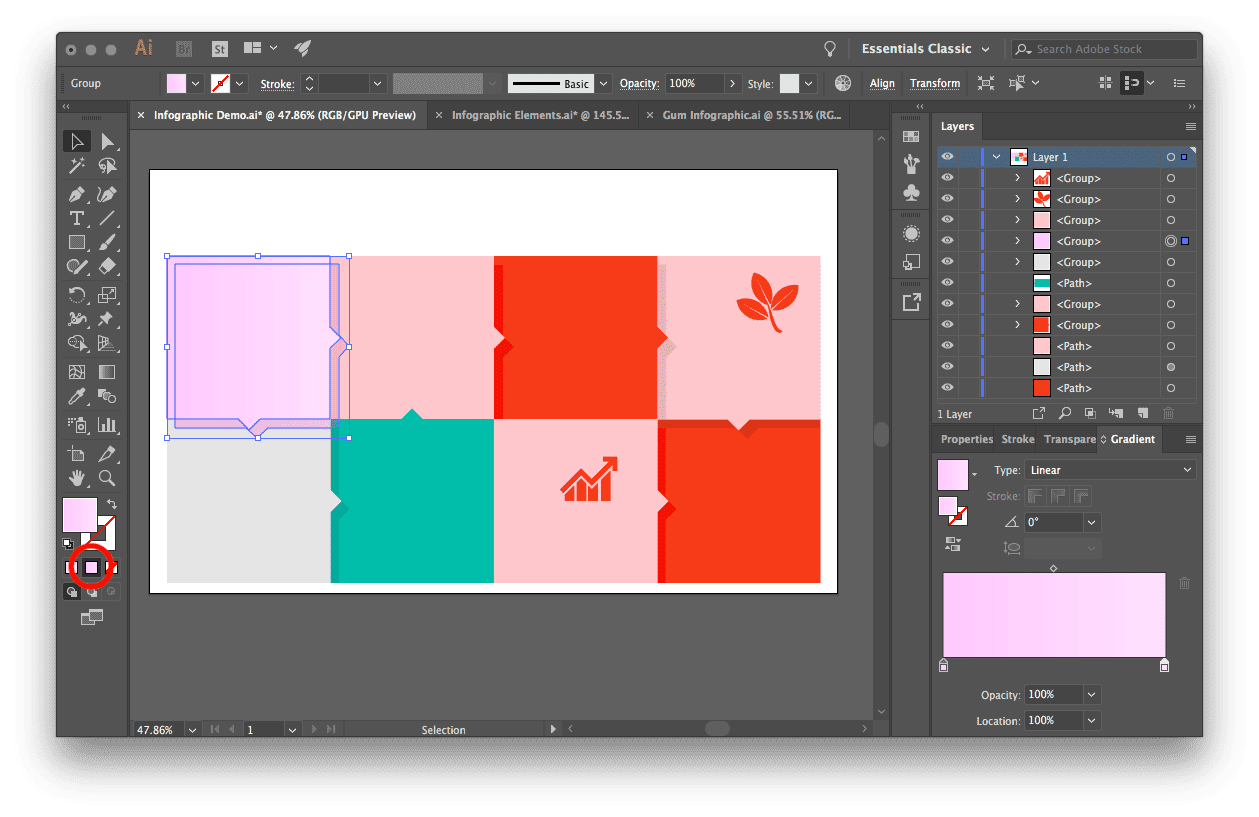Choose the Rectangle tool

[x=76, y=242]
